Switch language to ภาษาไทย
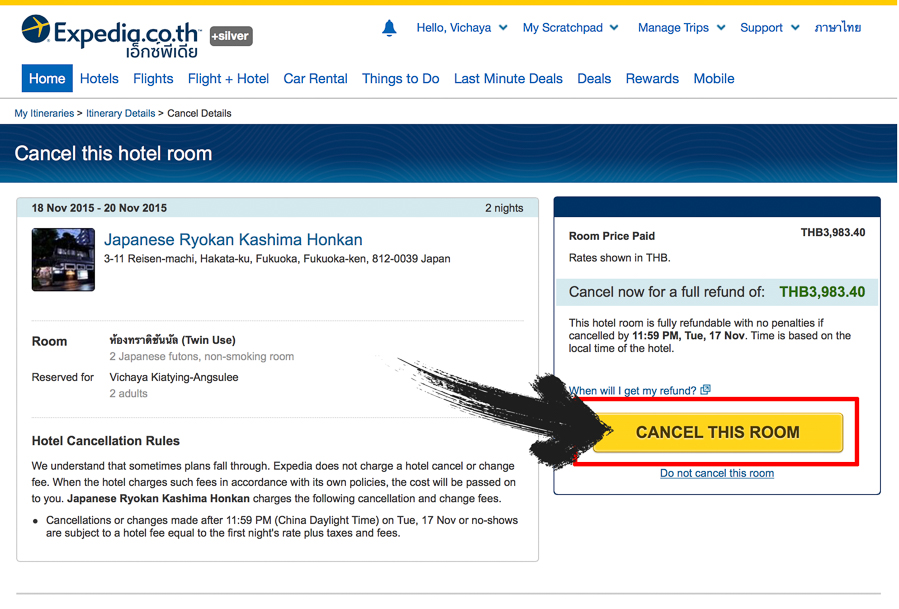 (x=838, y=28)
